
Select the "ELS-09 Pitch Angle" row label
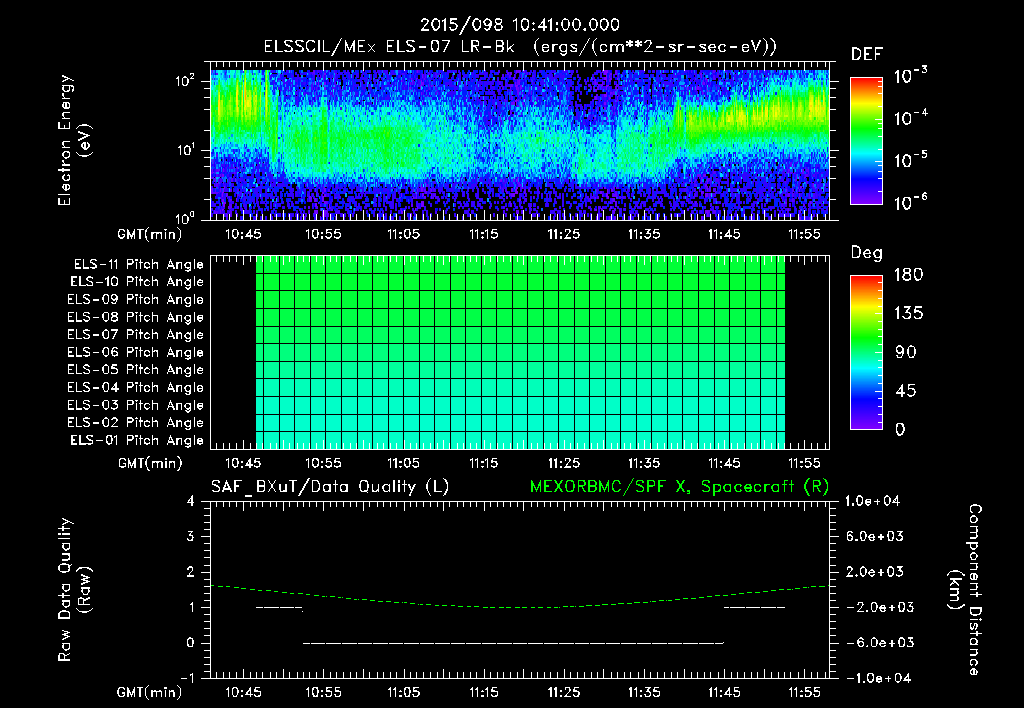(135, 299)
